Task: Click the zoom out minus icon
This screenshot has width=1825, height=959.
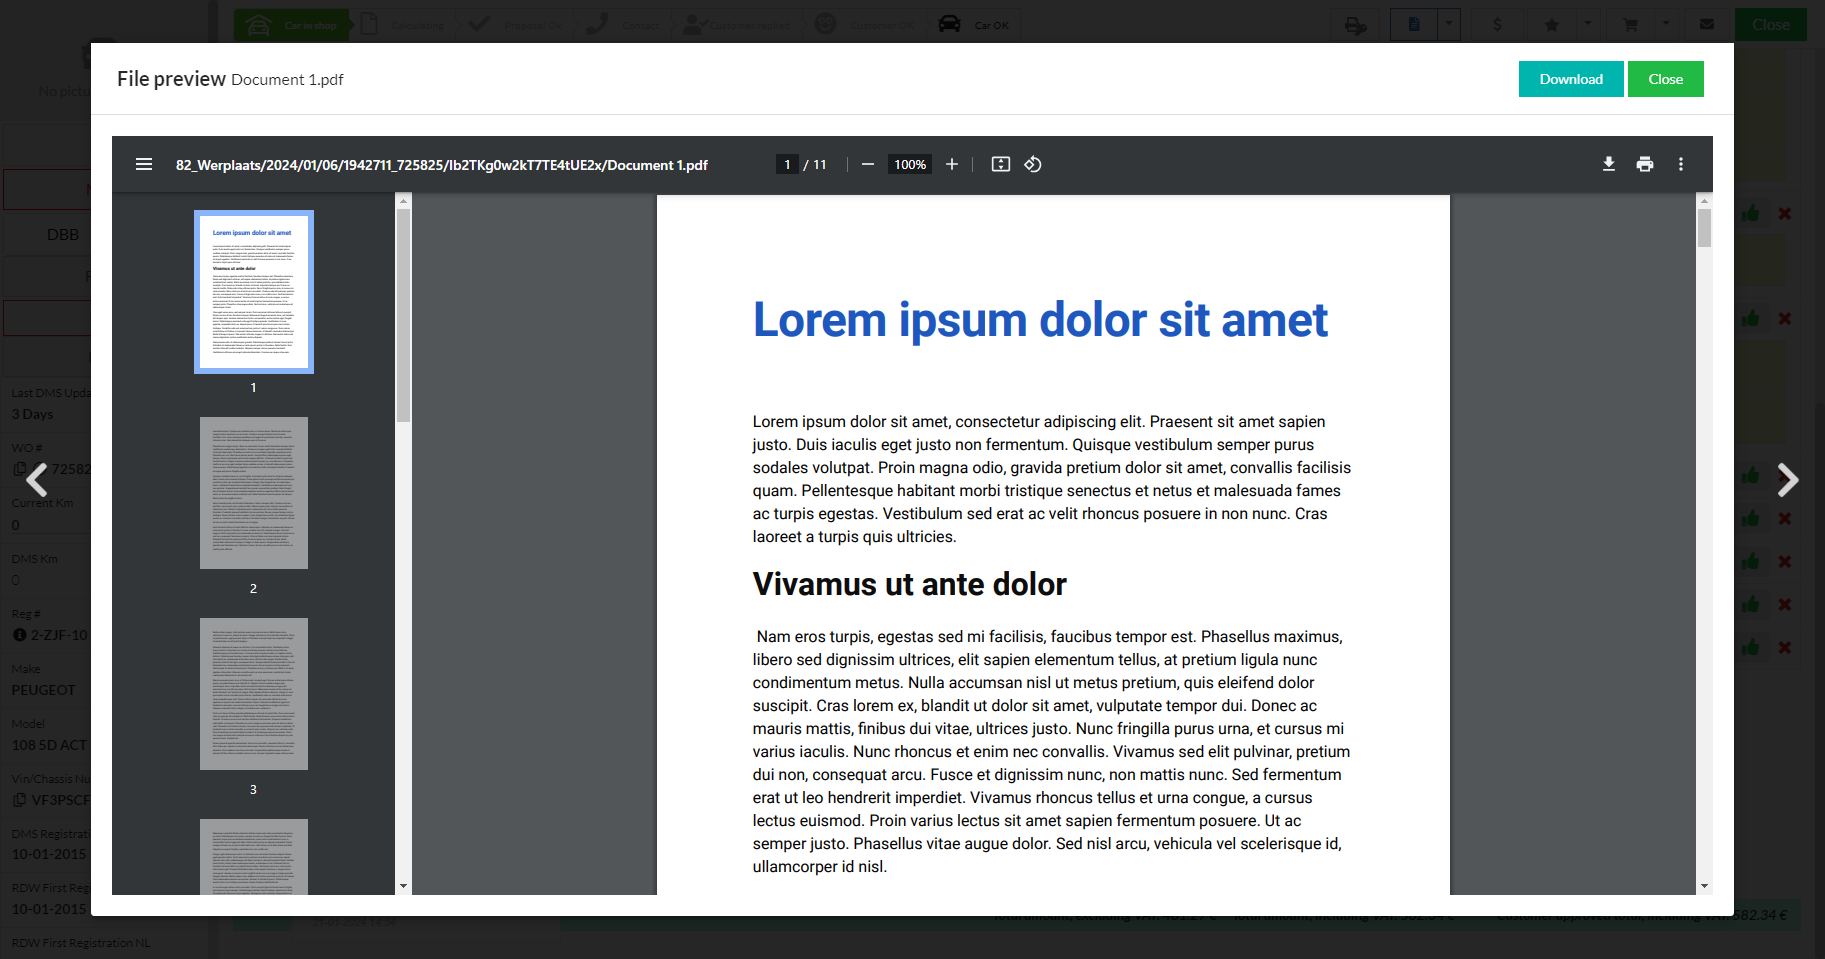Action: 867,164
